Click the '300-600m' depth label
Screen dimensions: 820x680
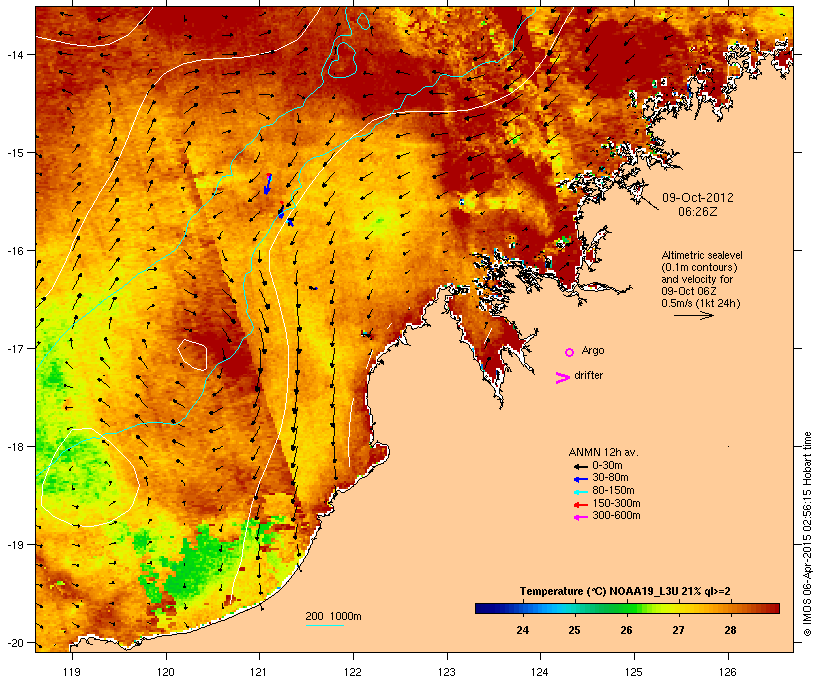(616, 516)
